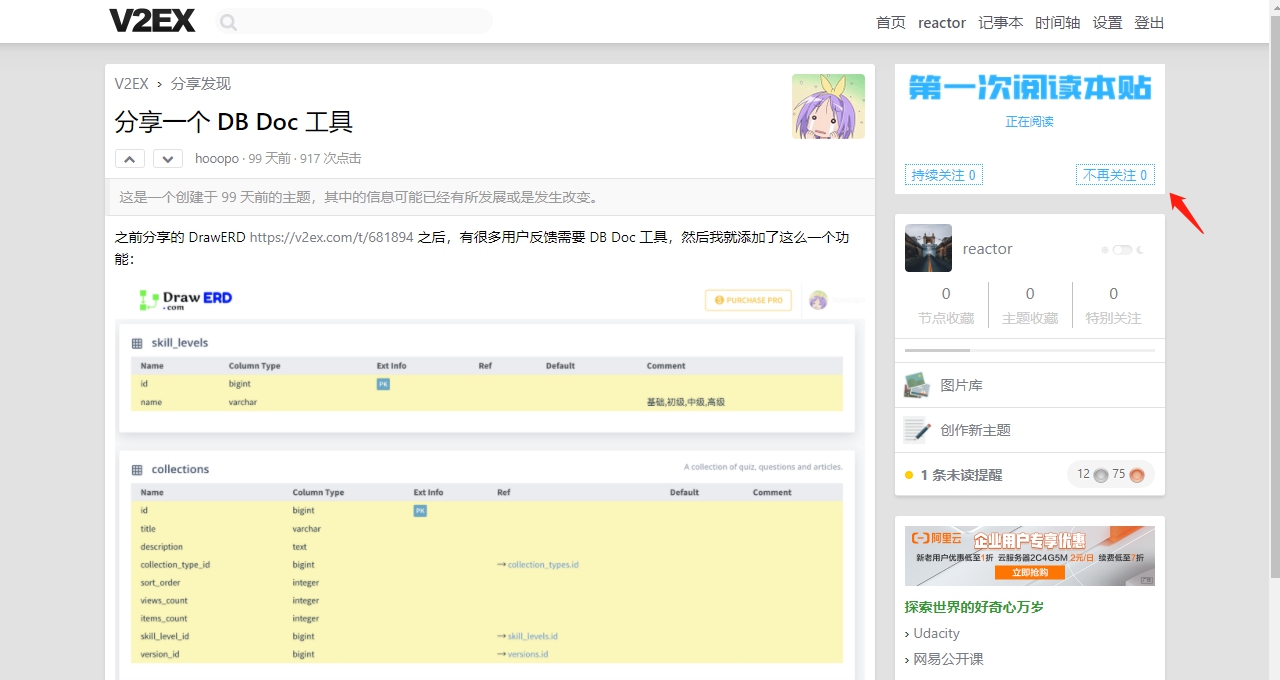
Task: Click the V2EX logo
Action: pos(152,20)
